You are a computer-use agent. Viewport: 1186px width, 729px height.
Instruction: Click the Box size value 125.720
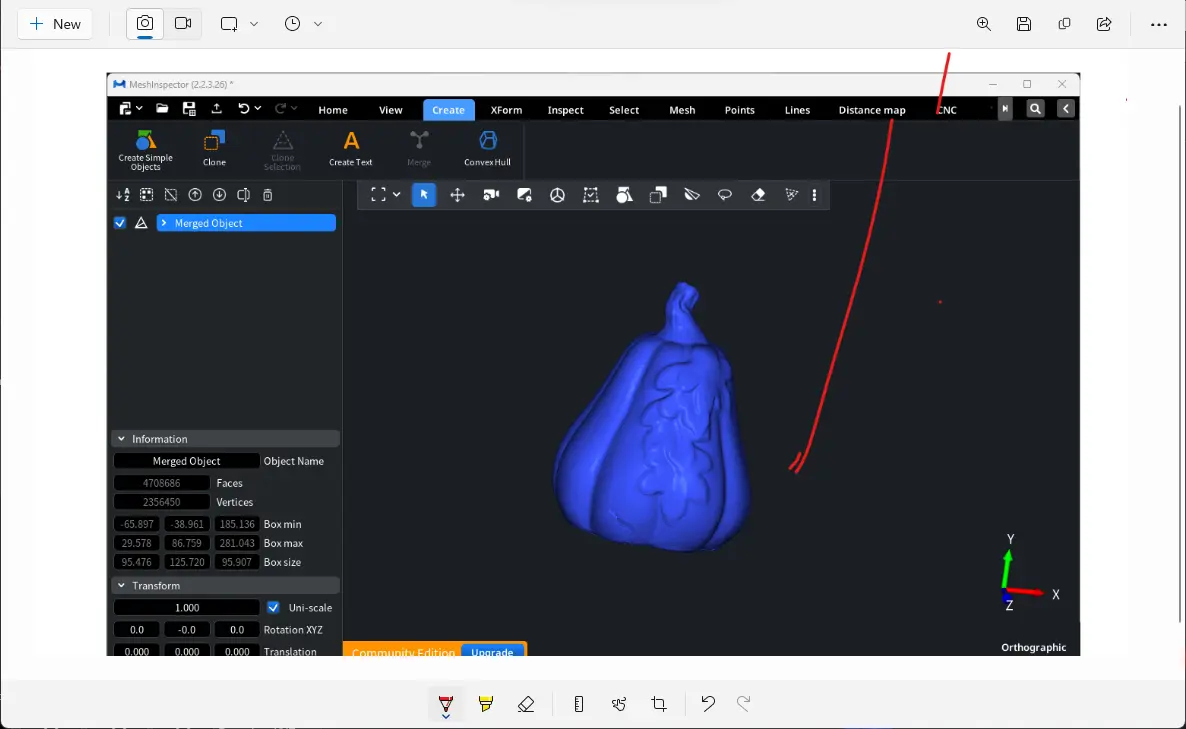pos(187,562)
